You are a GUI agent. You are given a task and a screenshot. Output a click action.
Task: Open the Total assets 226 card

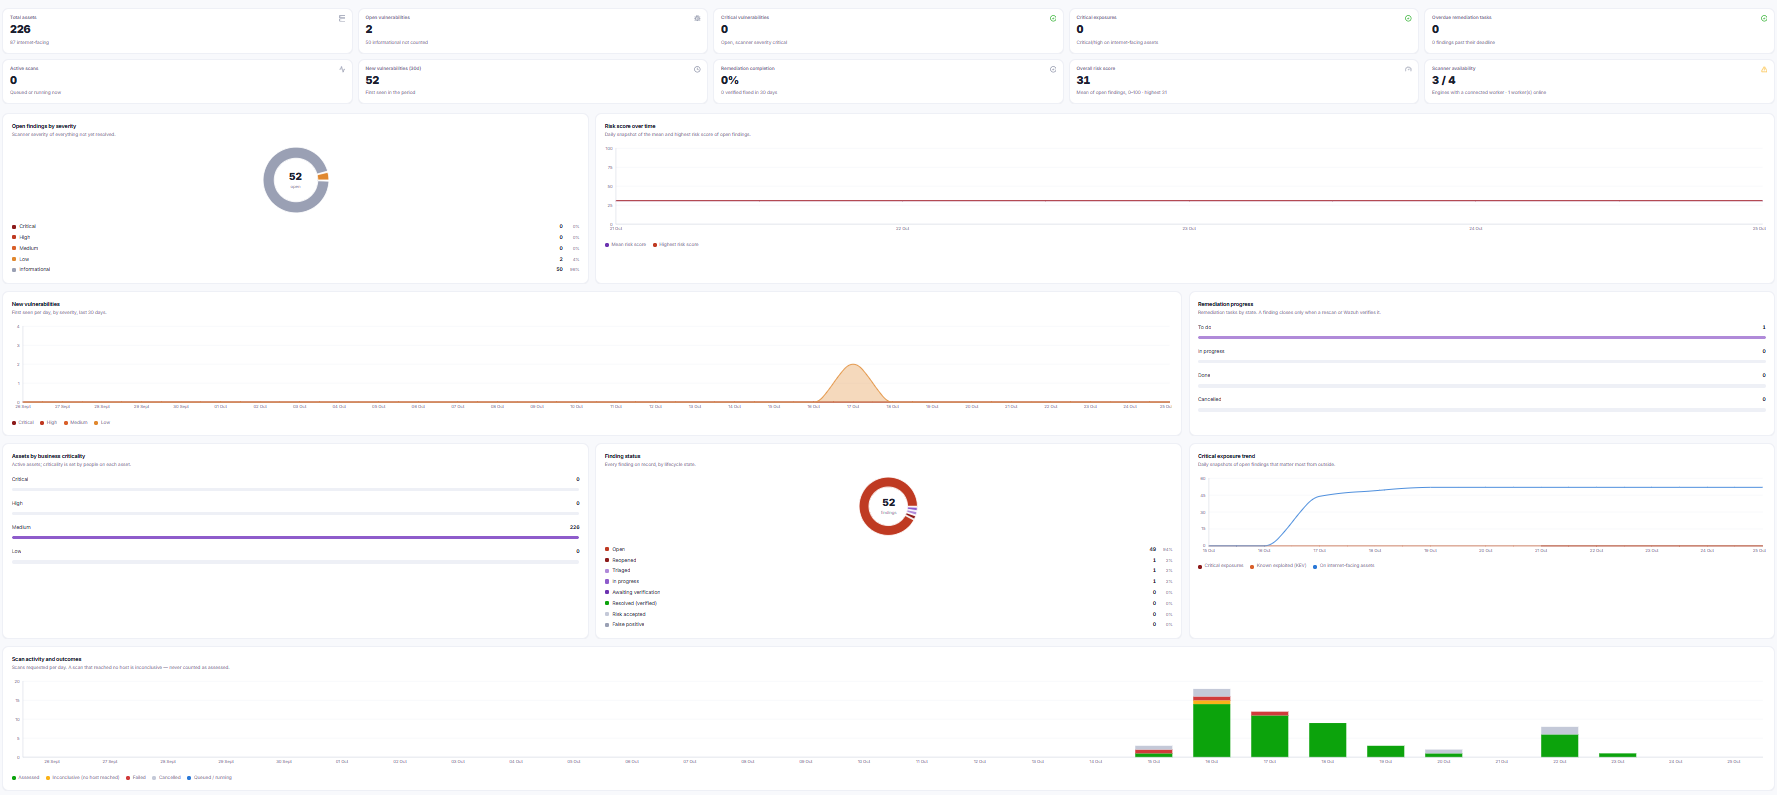(x=178, y=31)
